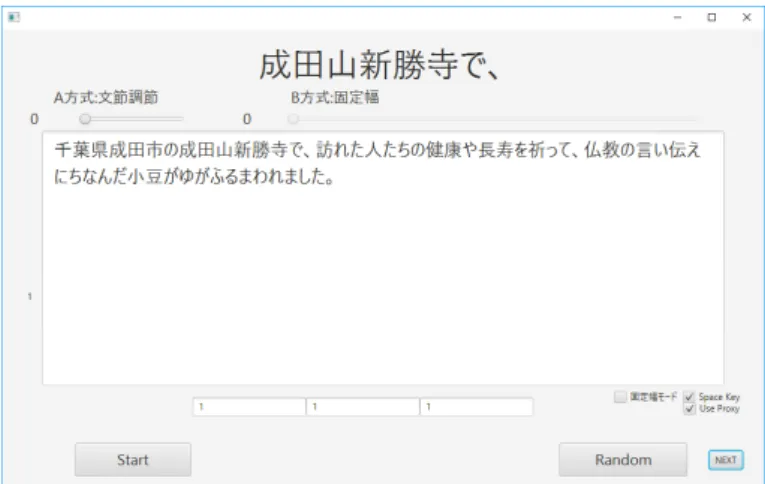Click the application icon in title bar
This screenshot has height=484, width=765.
[14, 18]
